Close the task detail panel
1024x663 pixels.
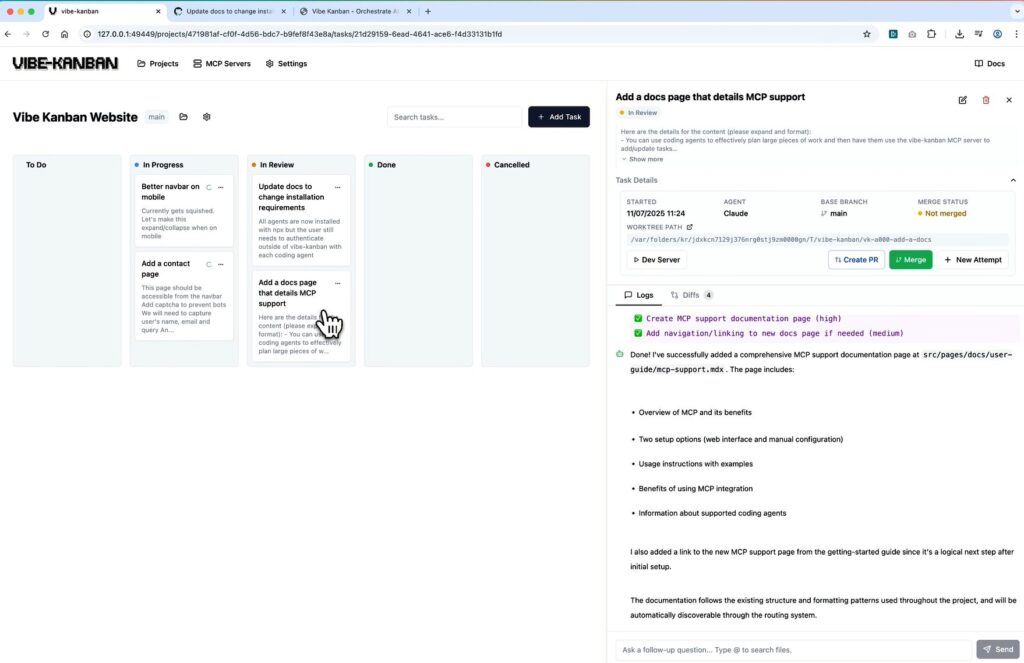click(1009, 100)
